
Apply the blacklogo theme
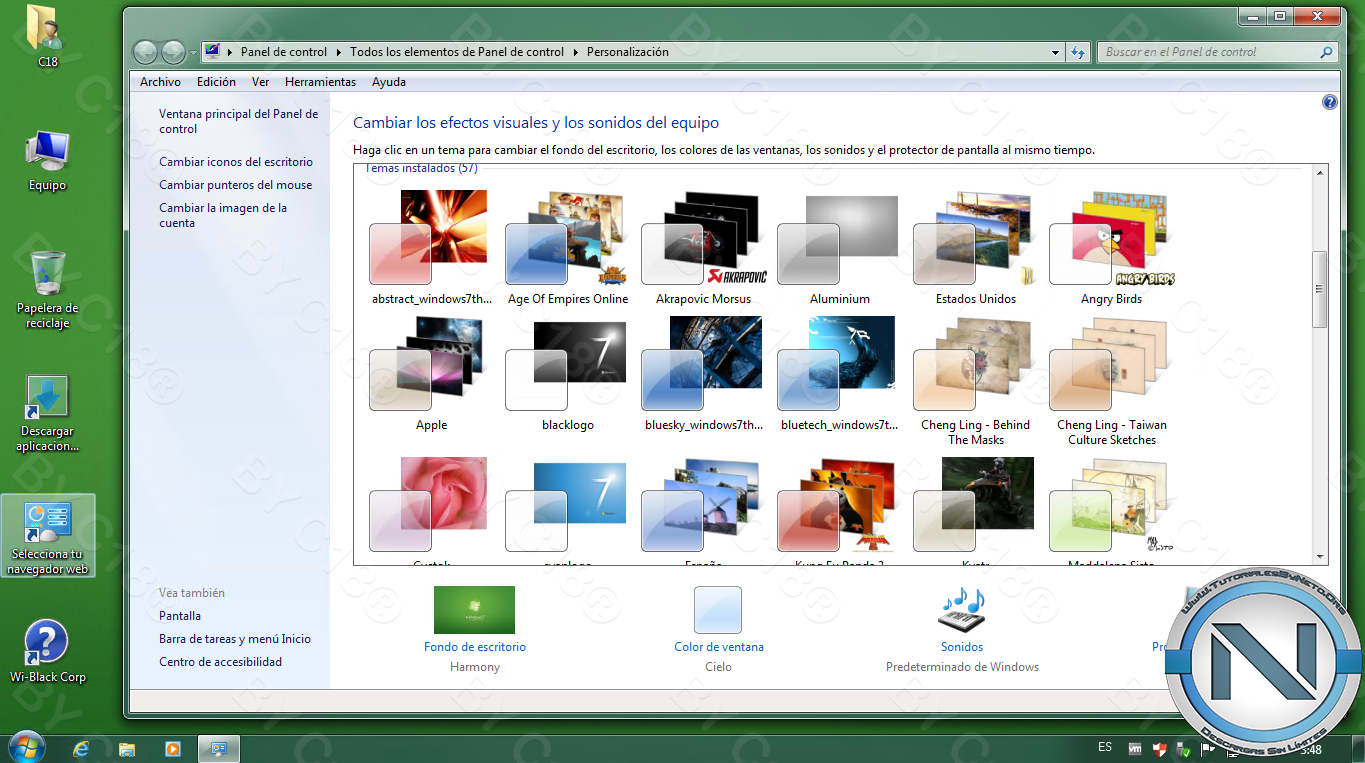pos(568,374)
